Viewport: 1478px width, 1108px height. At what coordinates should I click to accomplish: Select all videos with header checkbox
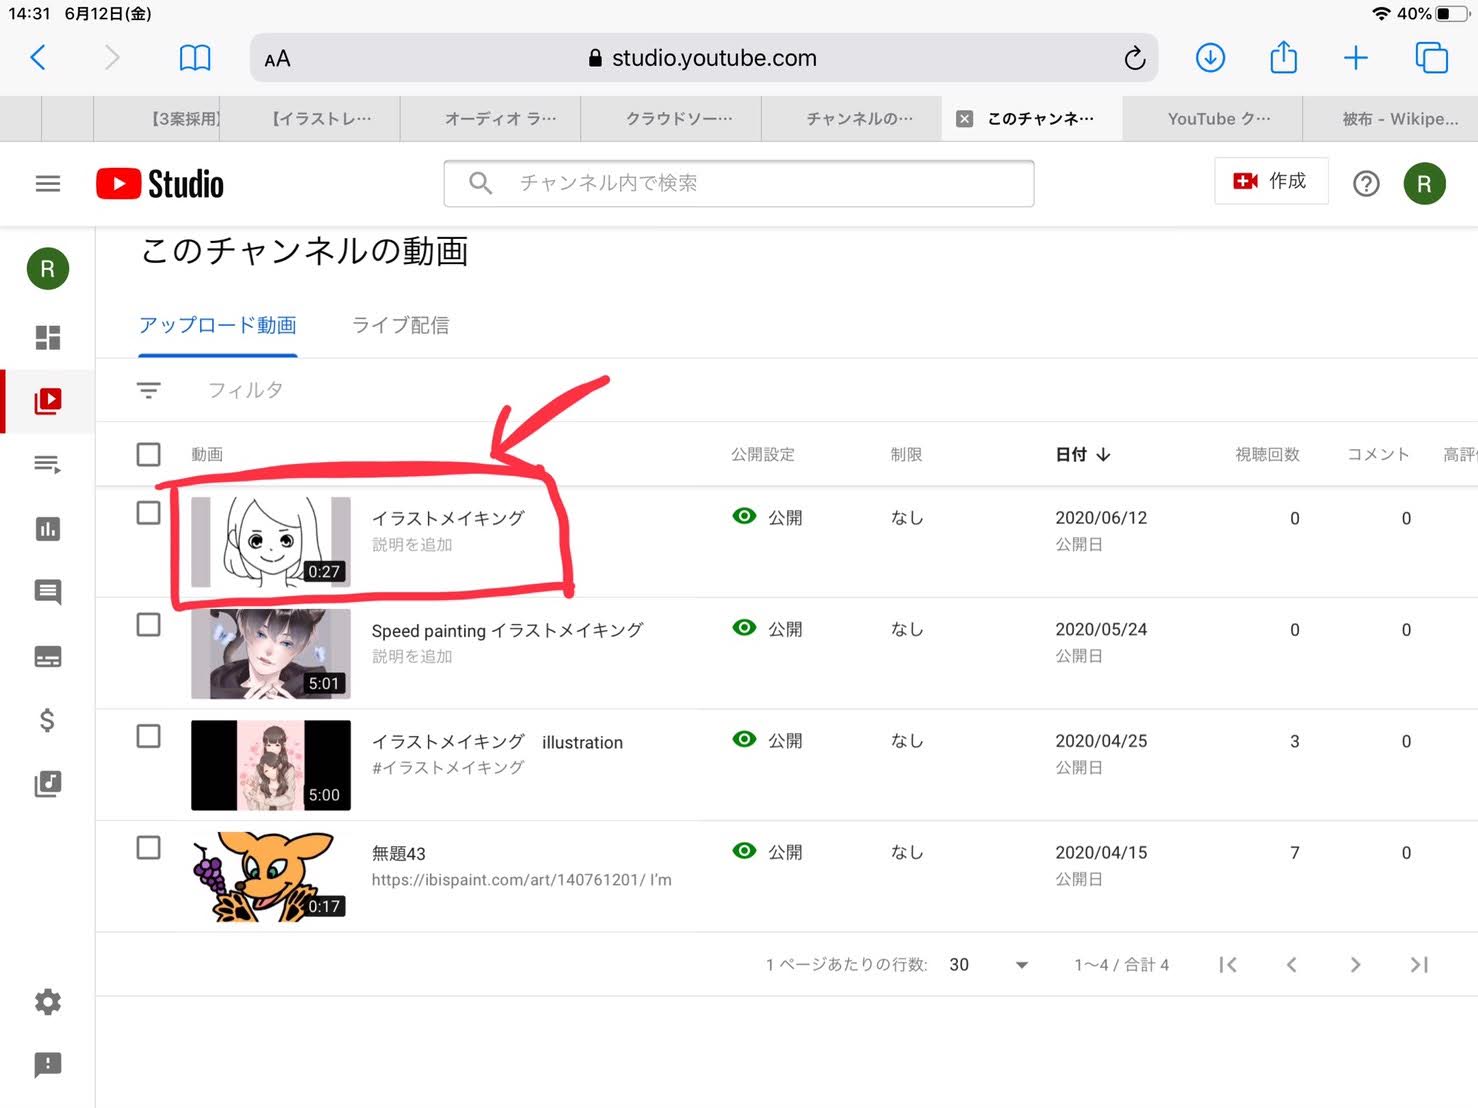[x=148, y=454]
